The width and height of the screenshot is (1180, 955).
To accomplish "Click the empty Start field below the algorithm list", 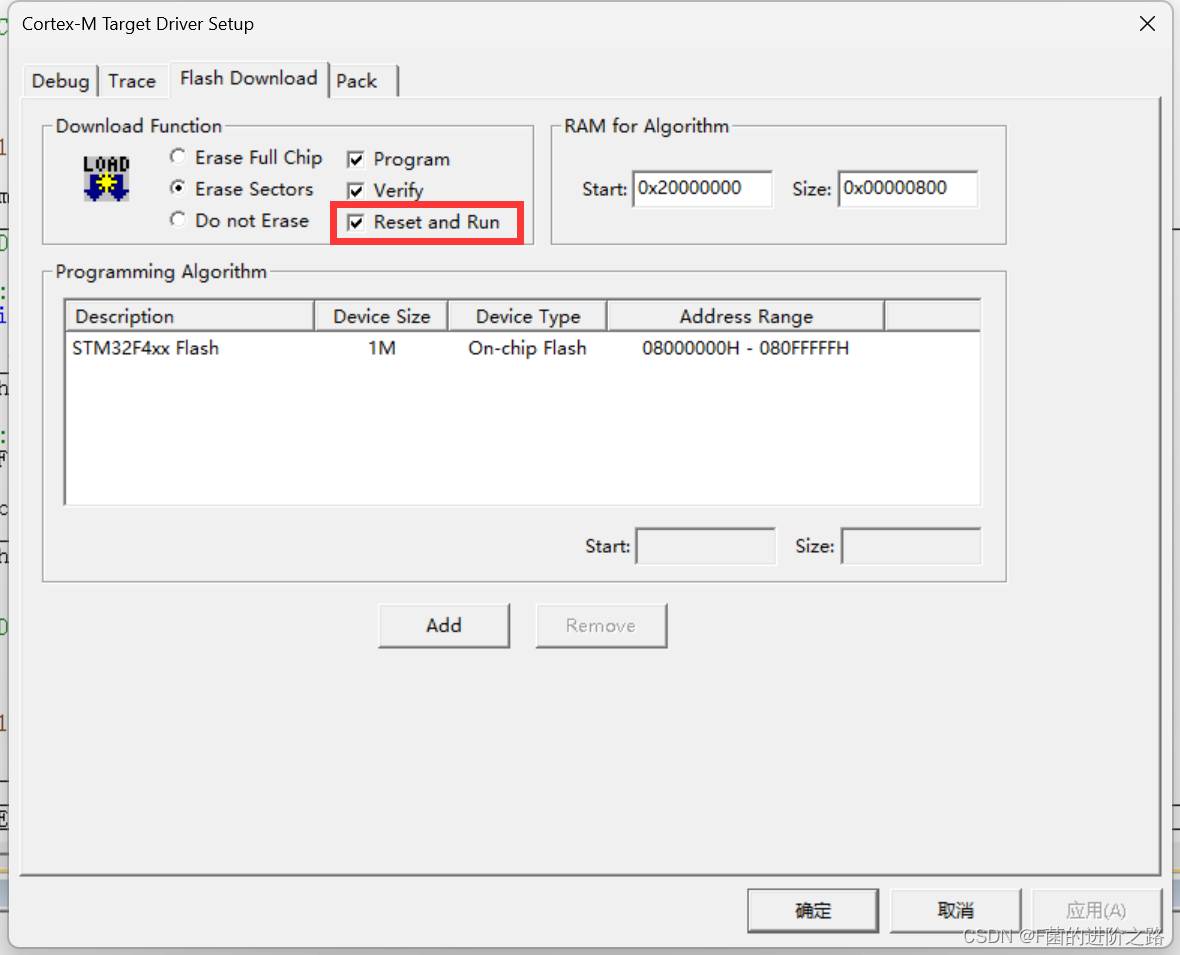I will coord(705,546).
